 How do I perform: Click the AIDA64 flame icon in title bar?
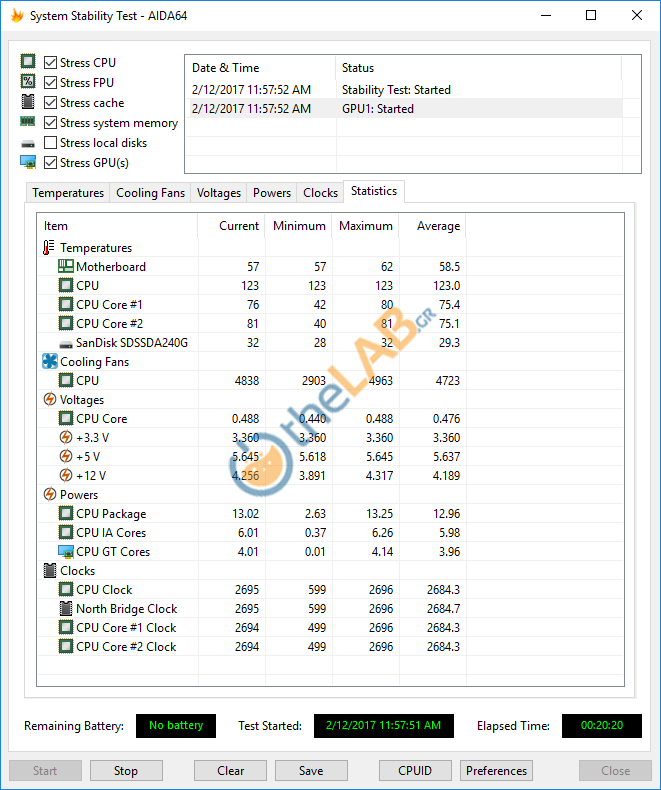click(17, 16)
